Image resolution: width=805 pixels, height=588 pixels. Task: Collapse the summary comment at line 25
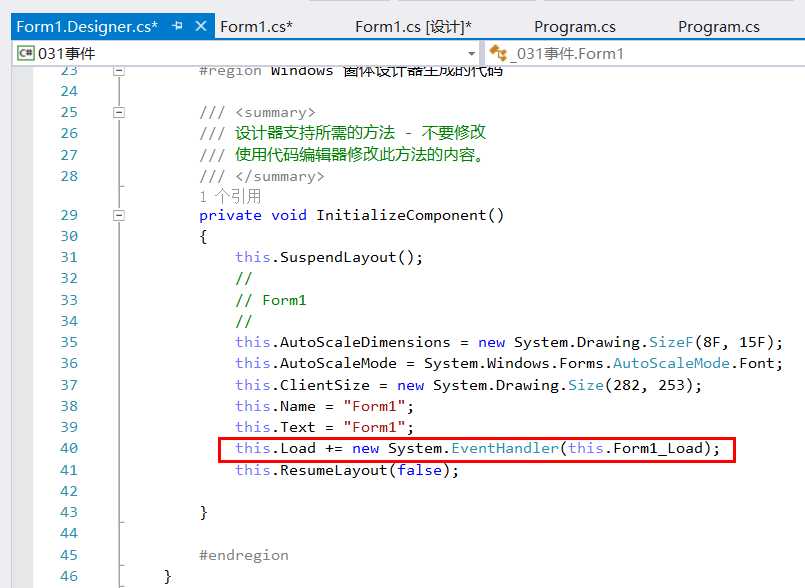[119, 112]
